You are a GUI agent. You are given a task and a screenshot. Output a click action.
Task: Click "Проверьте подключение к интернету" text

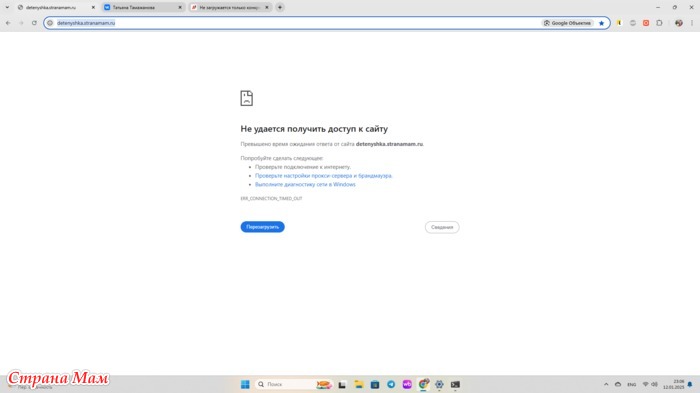(x=302, y=167)
